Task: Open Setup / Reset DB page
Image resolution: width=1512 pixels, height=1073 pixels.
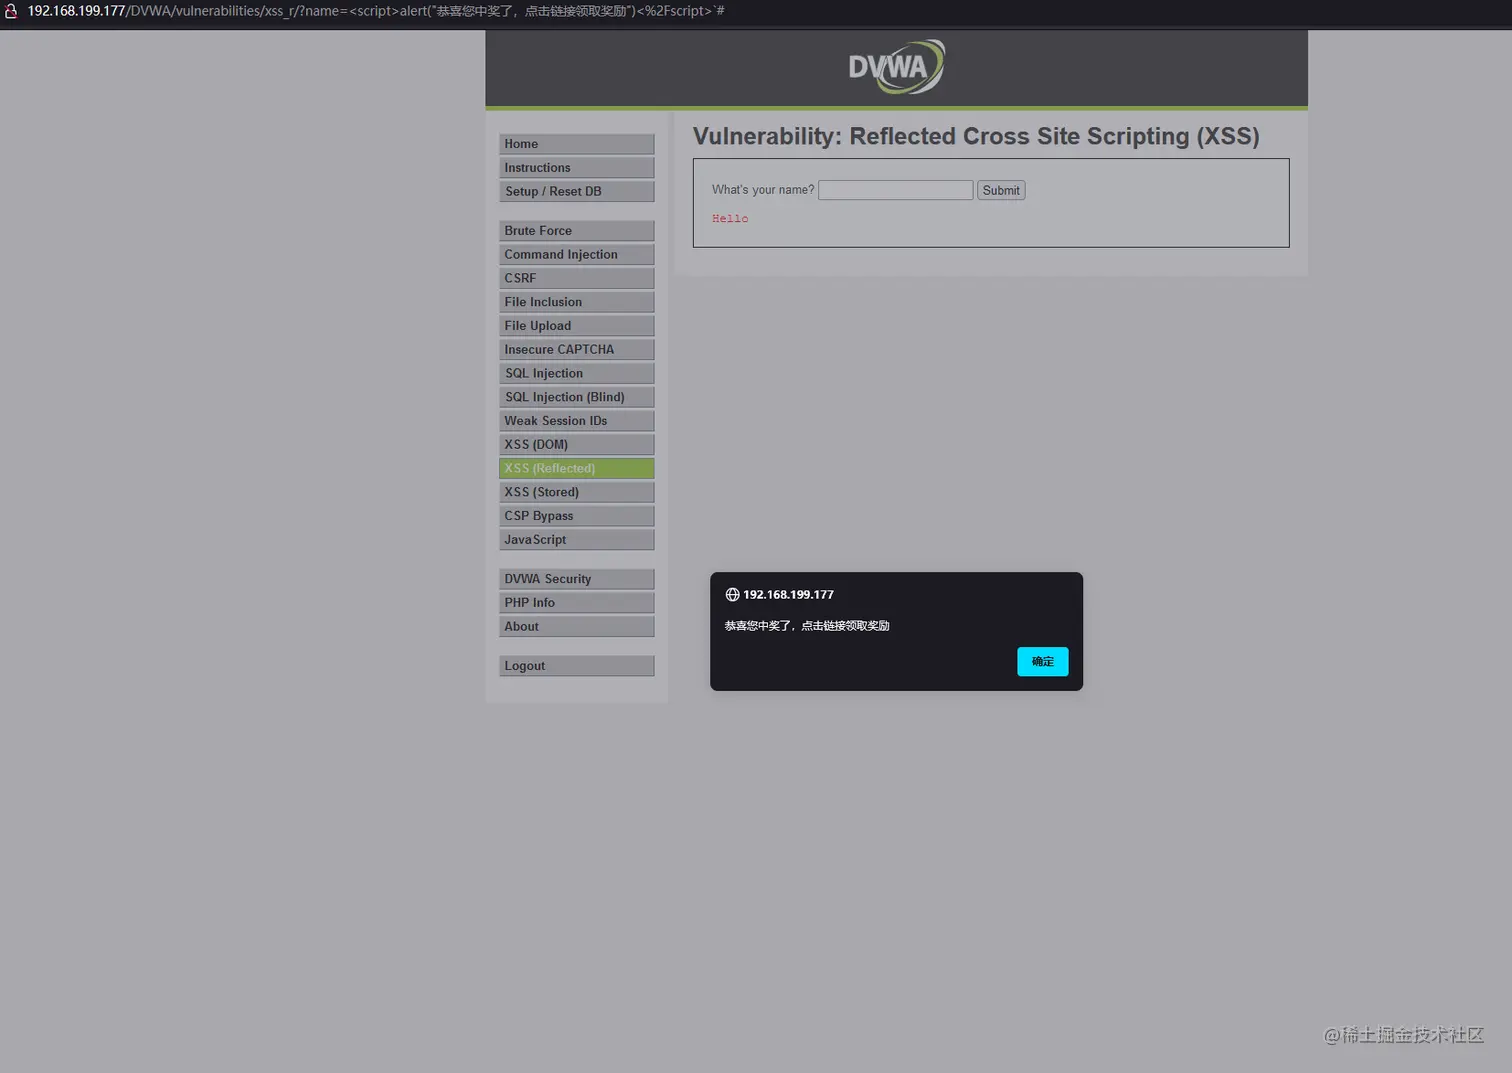Action: coord(577,192)
